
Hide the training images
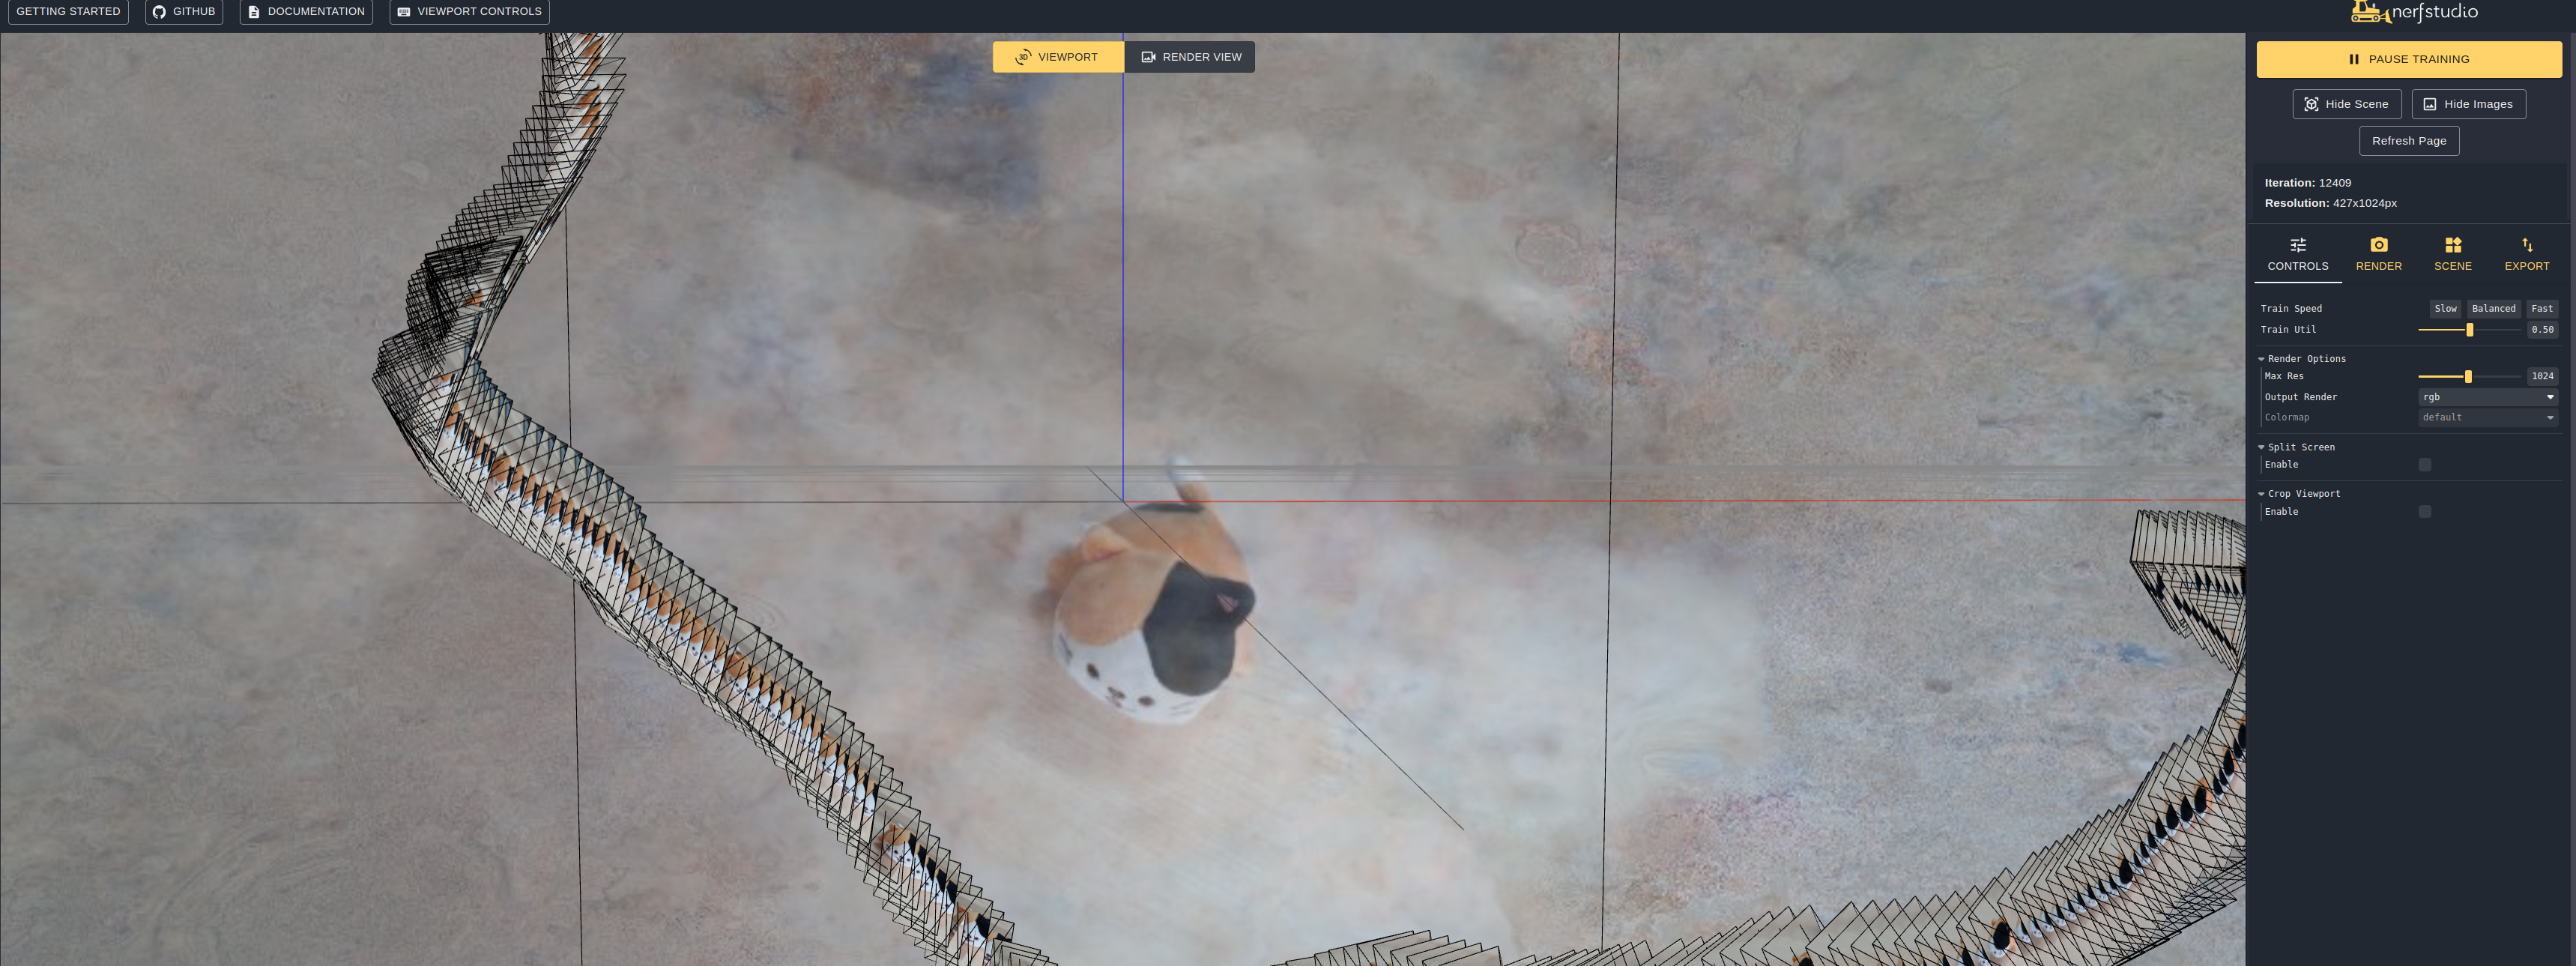tap(2468, 104)
